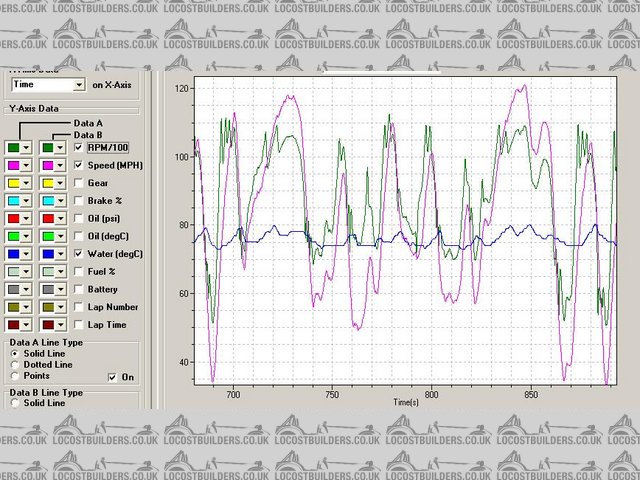Disable the Water (degC) checkbox
This screenshot has height=480, width=640.
[79, 254]
